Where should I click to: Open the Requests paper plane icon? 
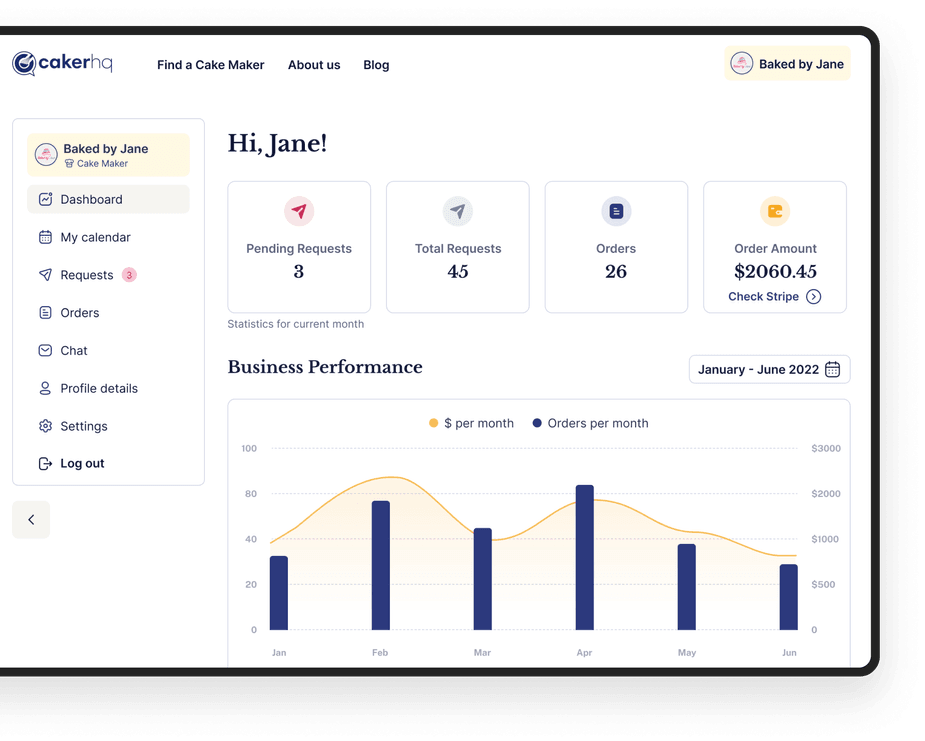click(x=45, y=275)
